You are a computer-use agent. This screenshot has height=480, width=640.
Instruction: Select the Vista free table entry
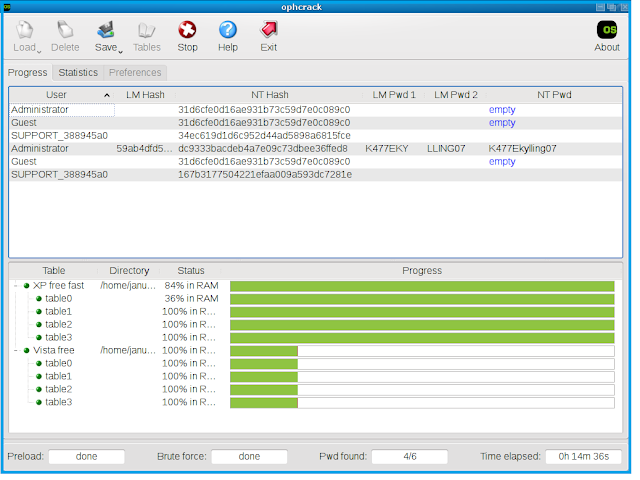click(53, 351)
